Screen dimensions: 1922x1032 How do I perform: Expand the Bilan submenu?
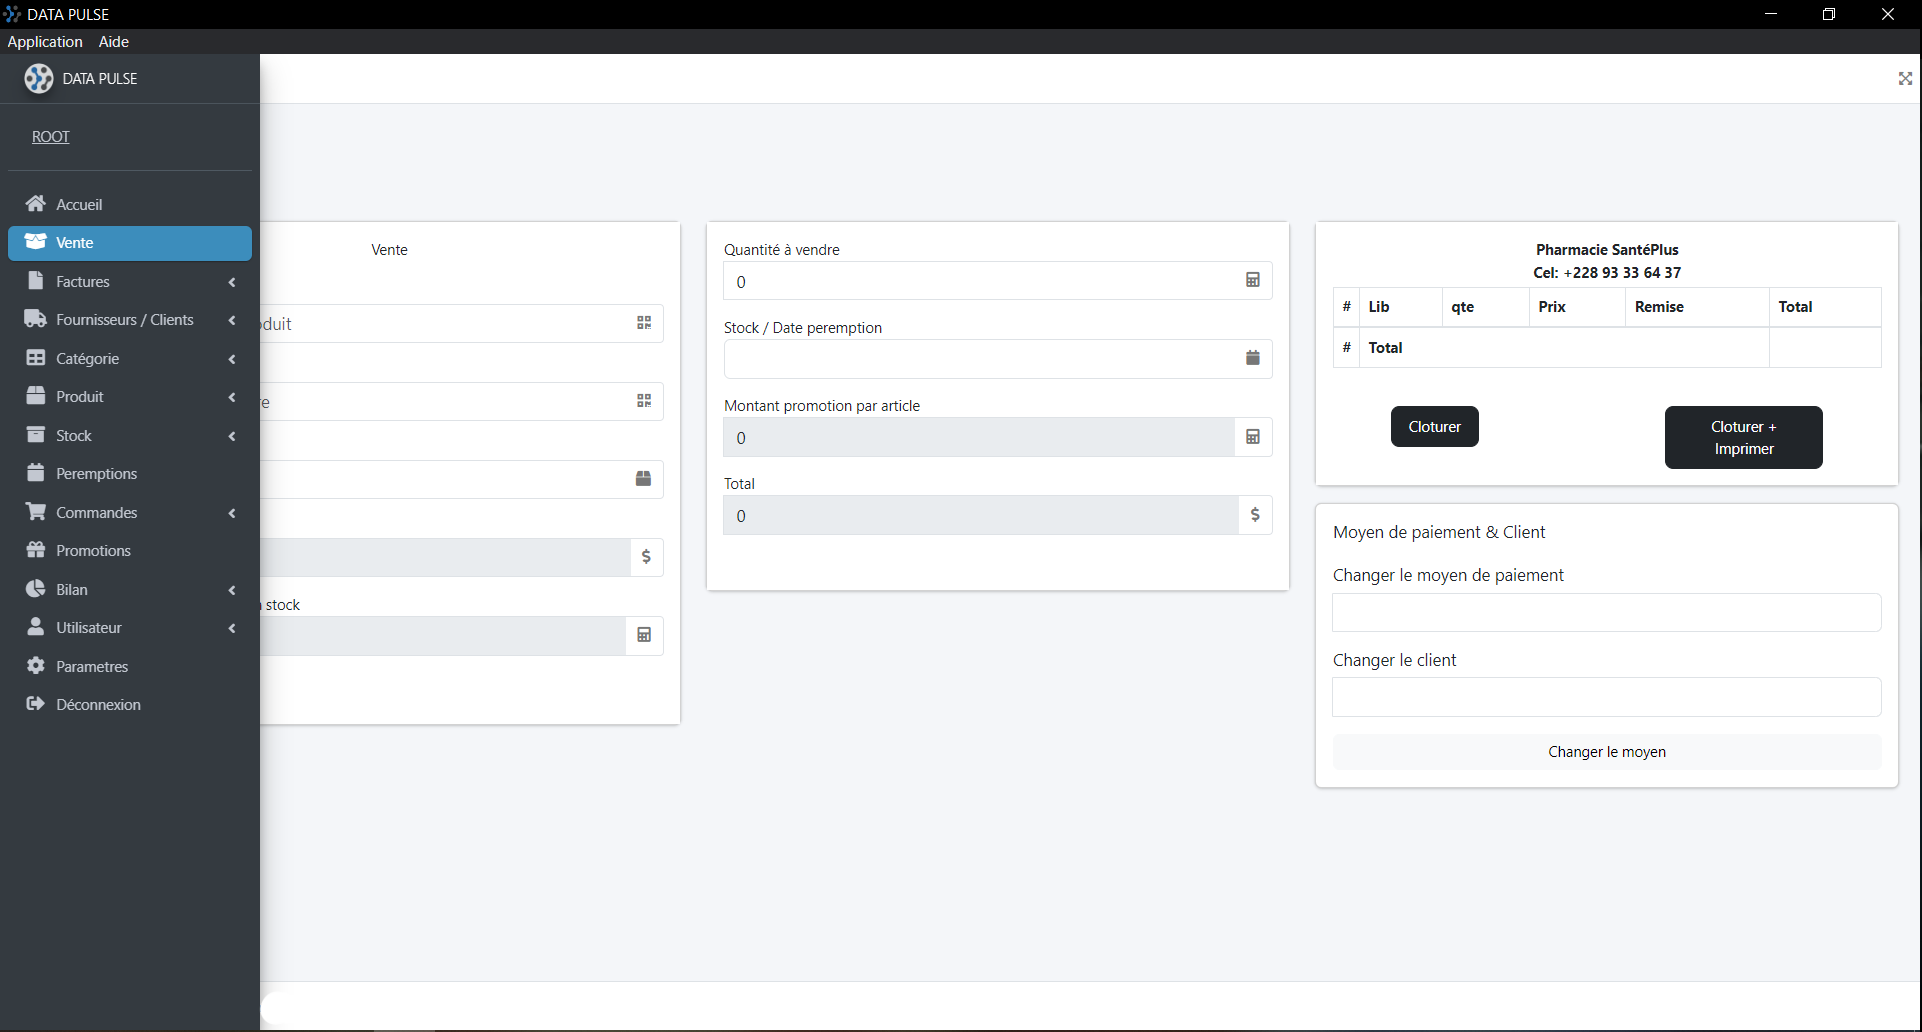tap(231, 590)
